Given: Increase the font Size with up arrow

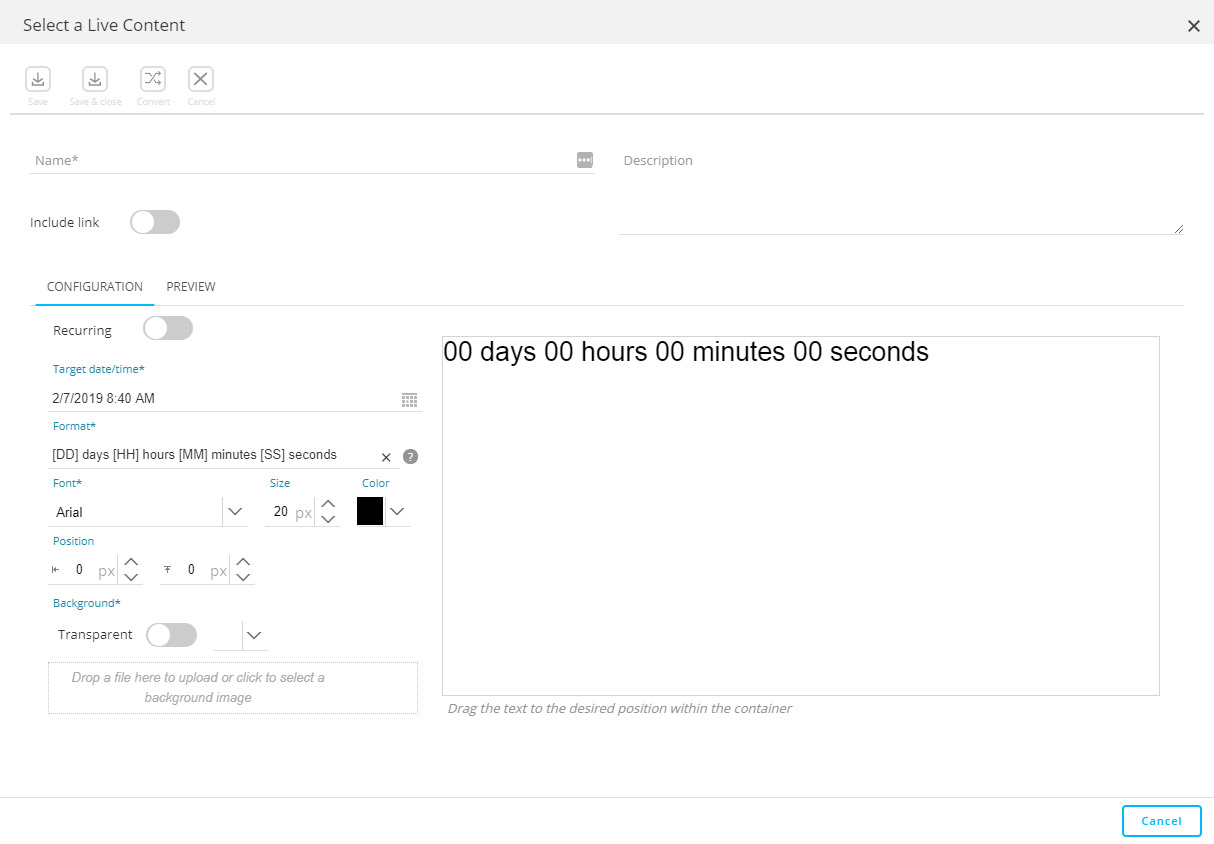Looking at the screenshot, I should coord(328,504).
